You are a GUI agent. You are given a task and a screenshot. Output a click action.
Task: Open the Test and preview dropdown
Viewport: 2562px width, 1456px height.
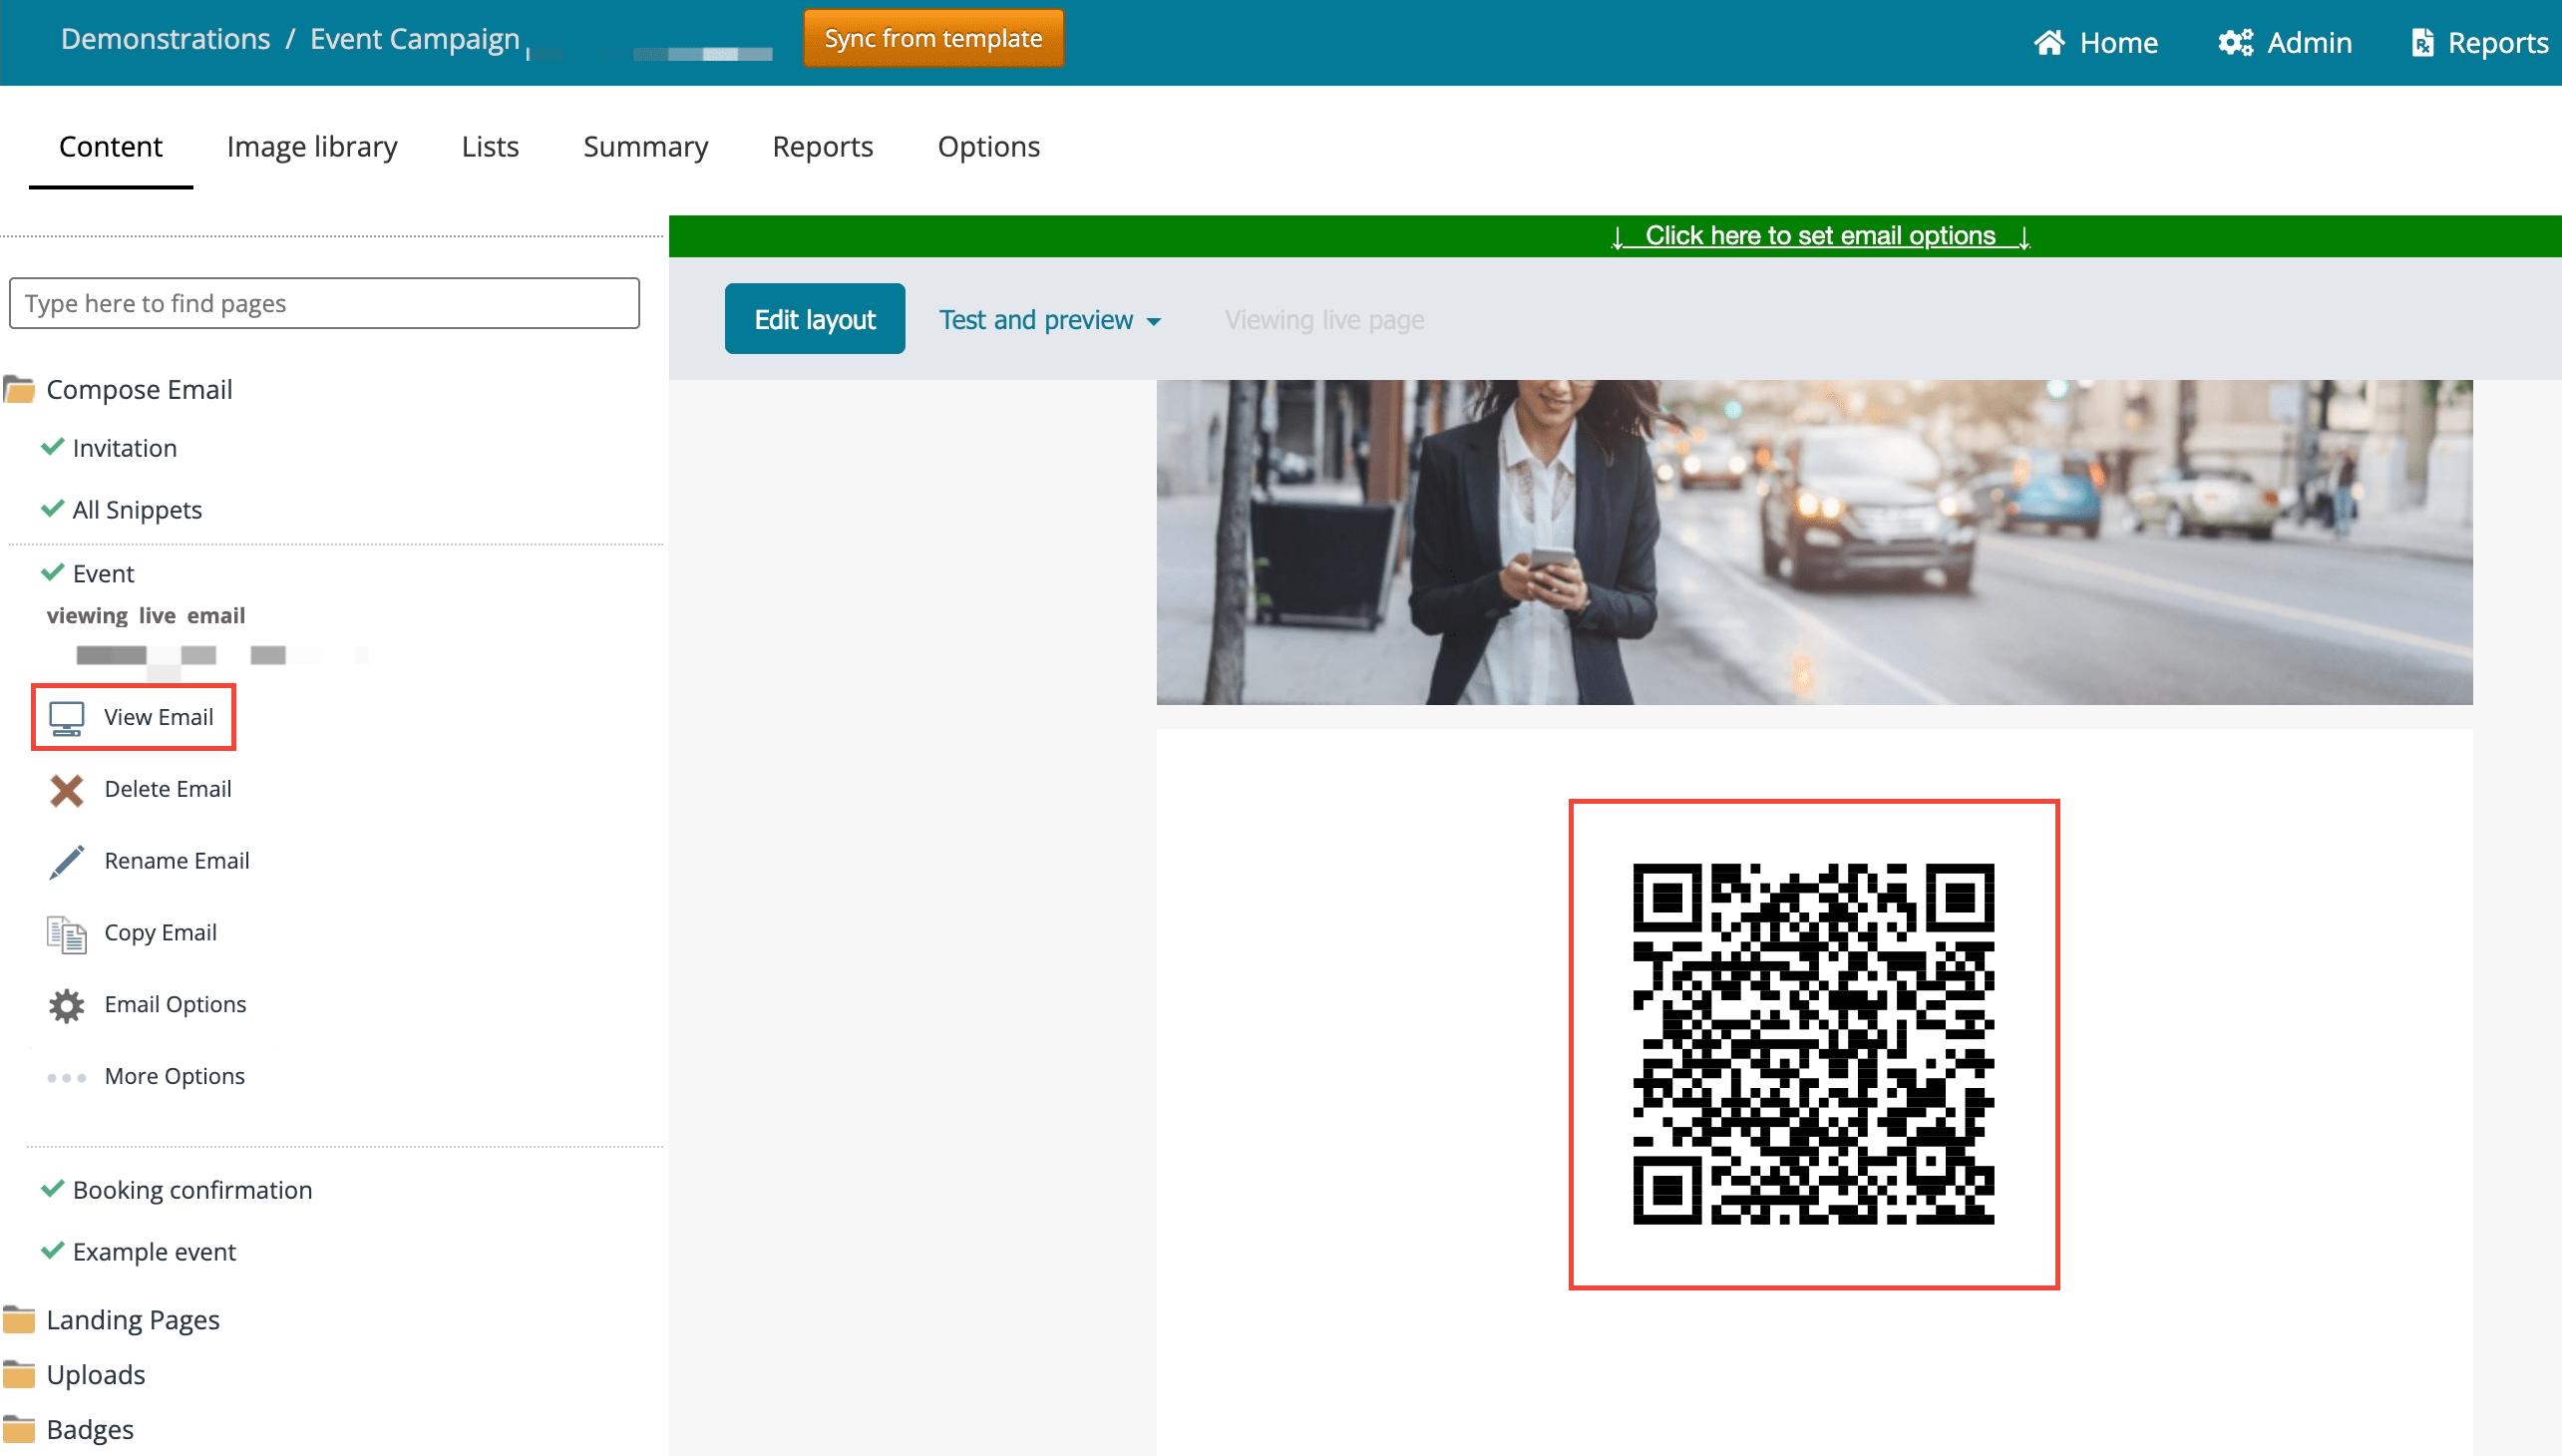1050,320
